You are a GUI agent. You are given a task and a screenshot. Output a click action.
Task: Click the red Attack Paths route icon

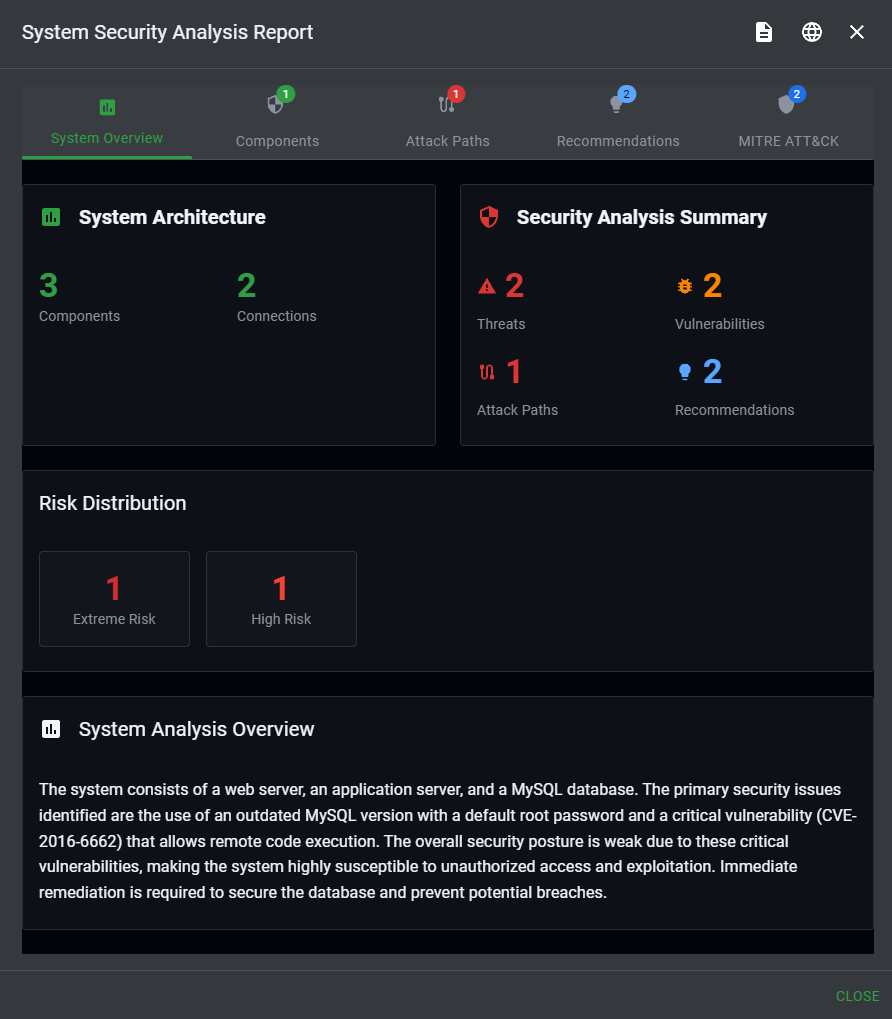487,372
